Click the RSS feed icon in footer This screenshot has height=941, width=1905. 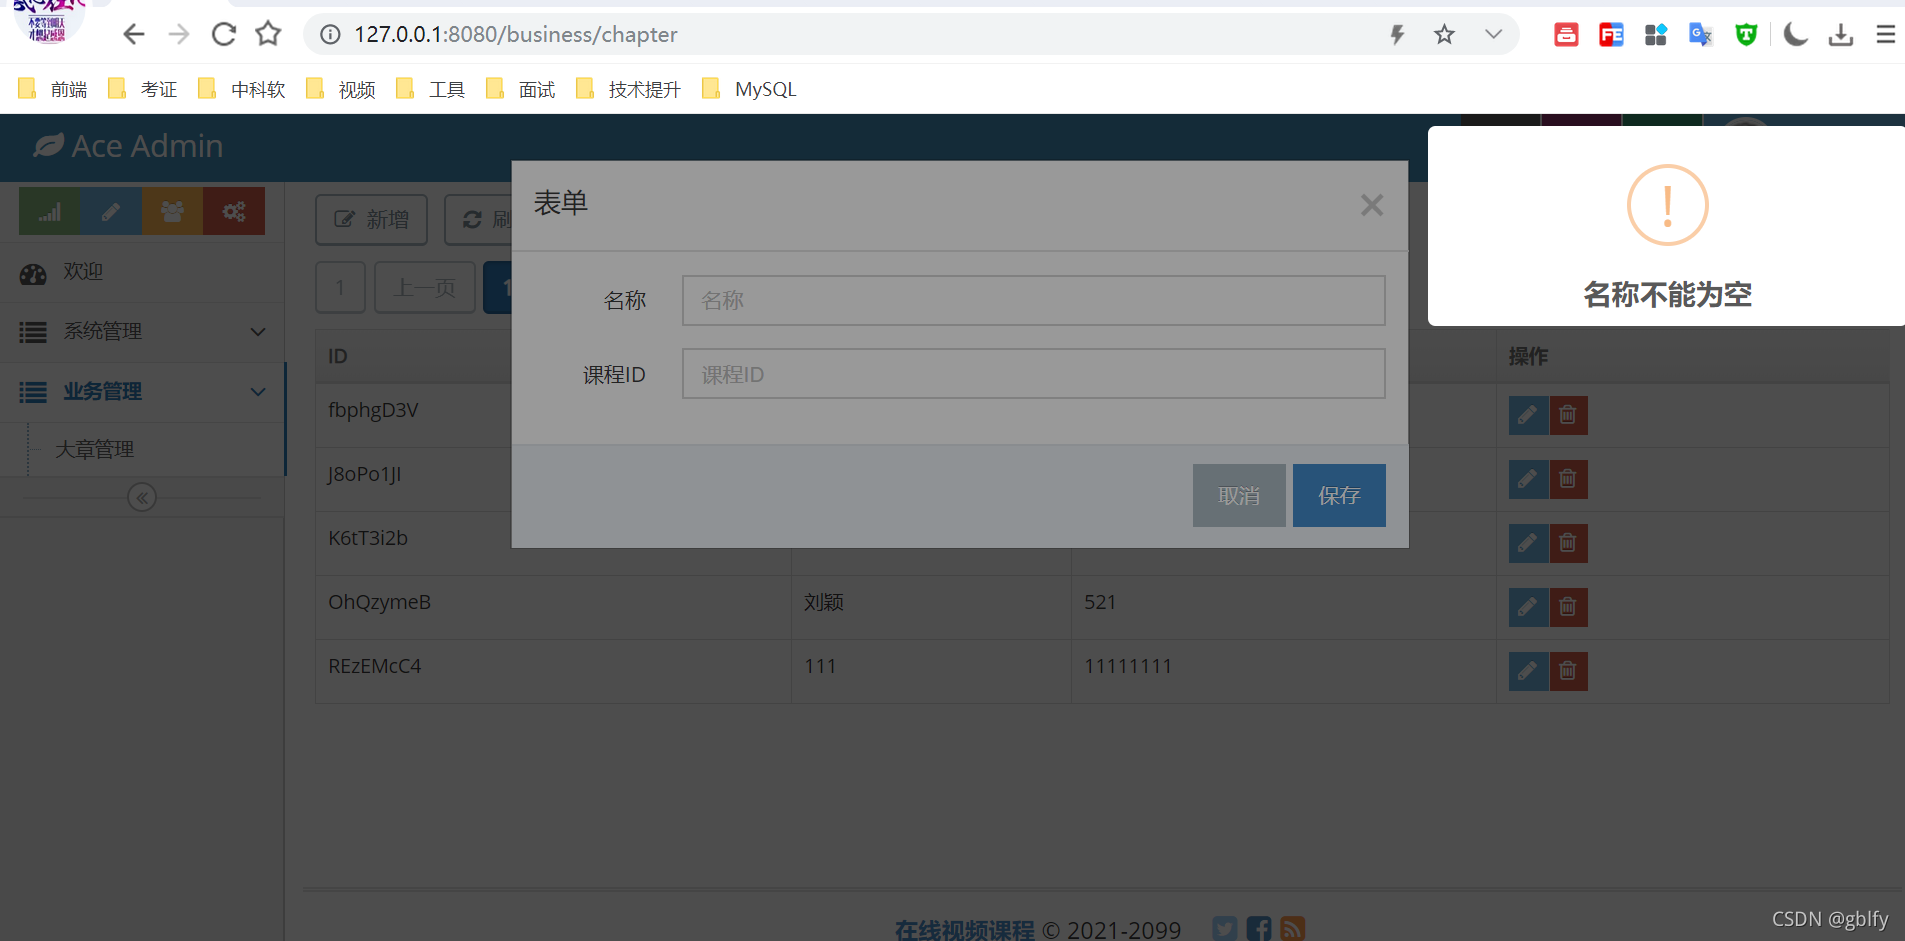(x=1293, y=928)
